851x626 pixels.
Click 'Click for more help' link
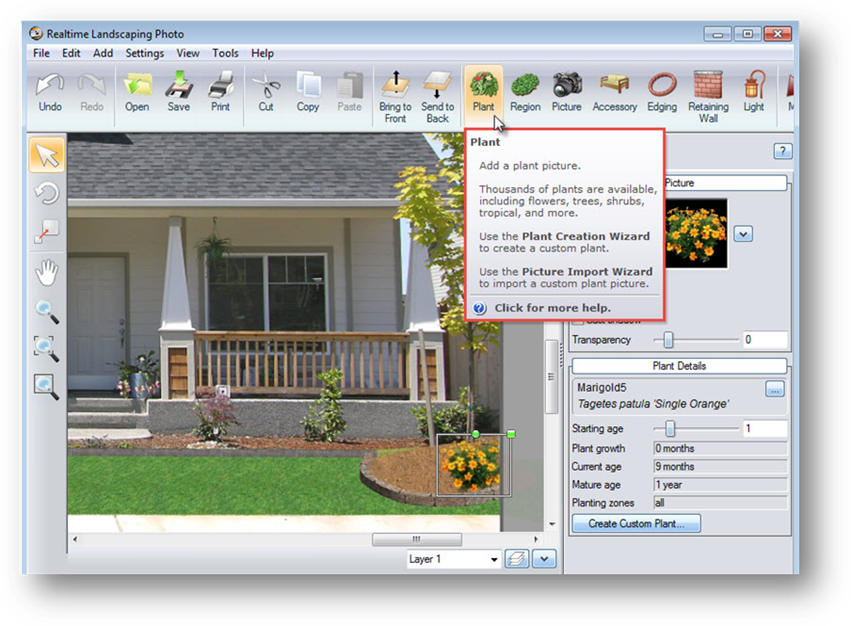552,308
